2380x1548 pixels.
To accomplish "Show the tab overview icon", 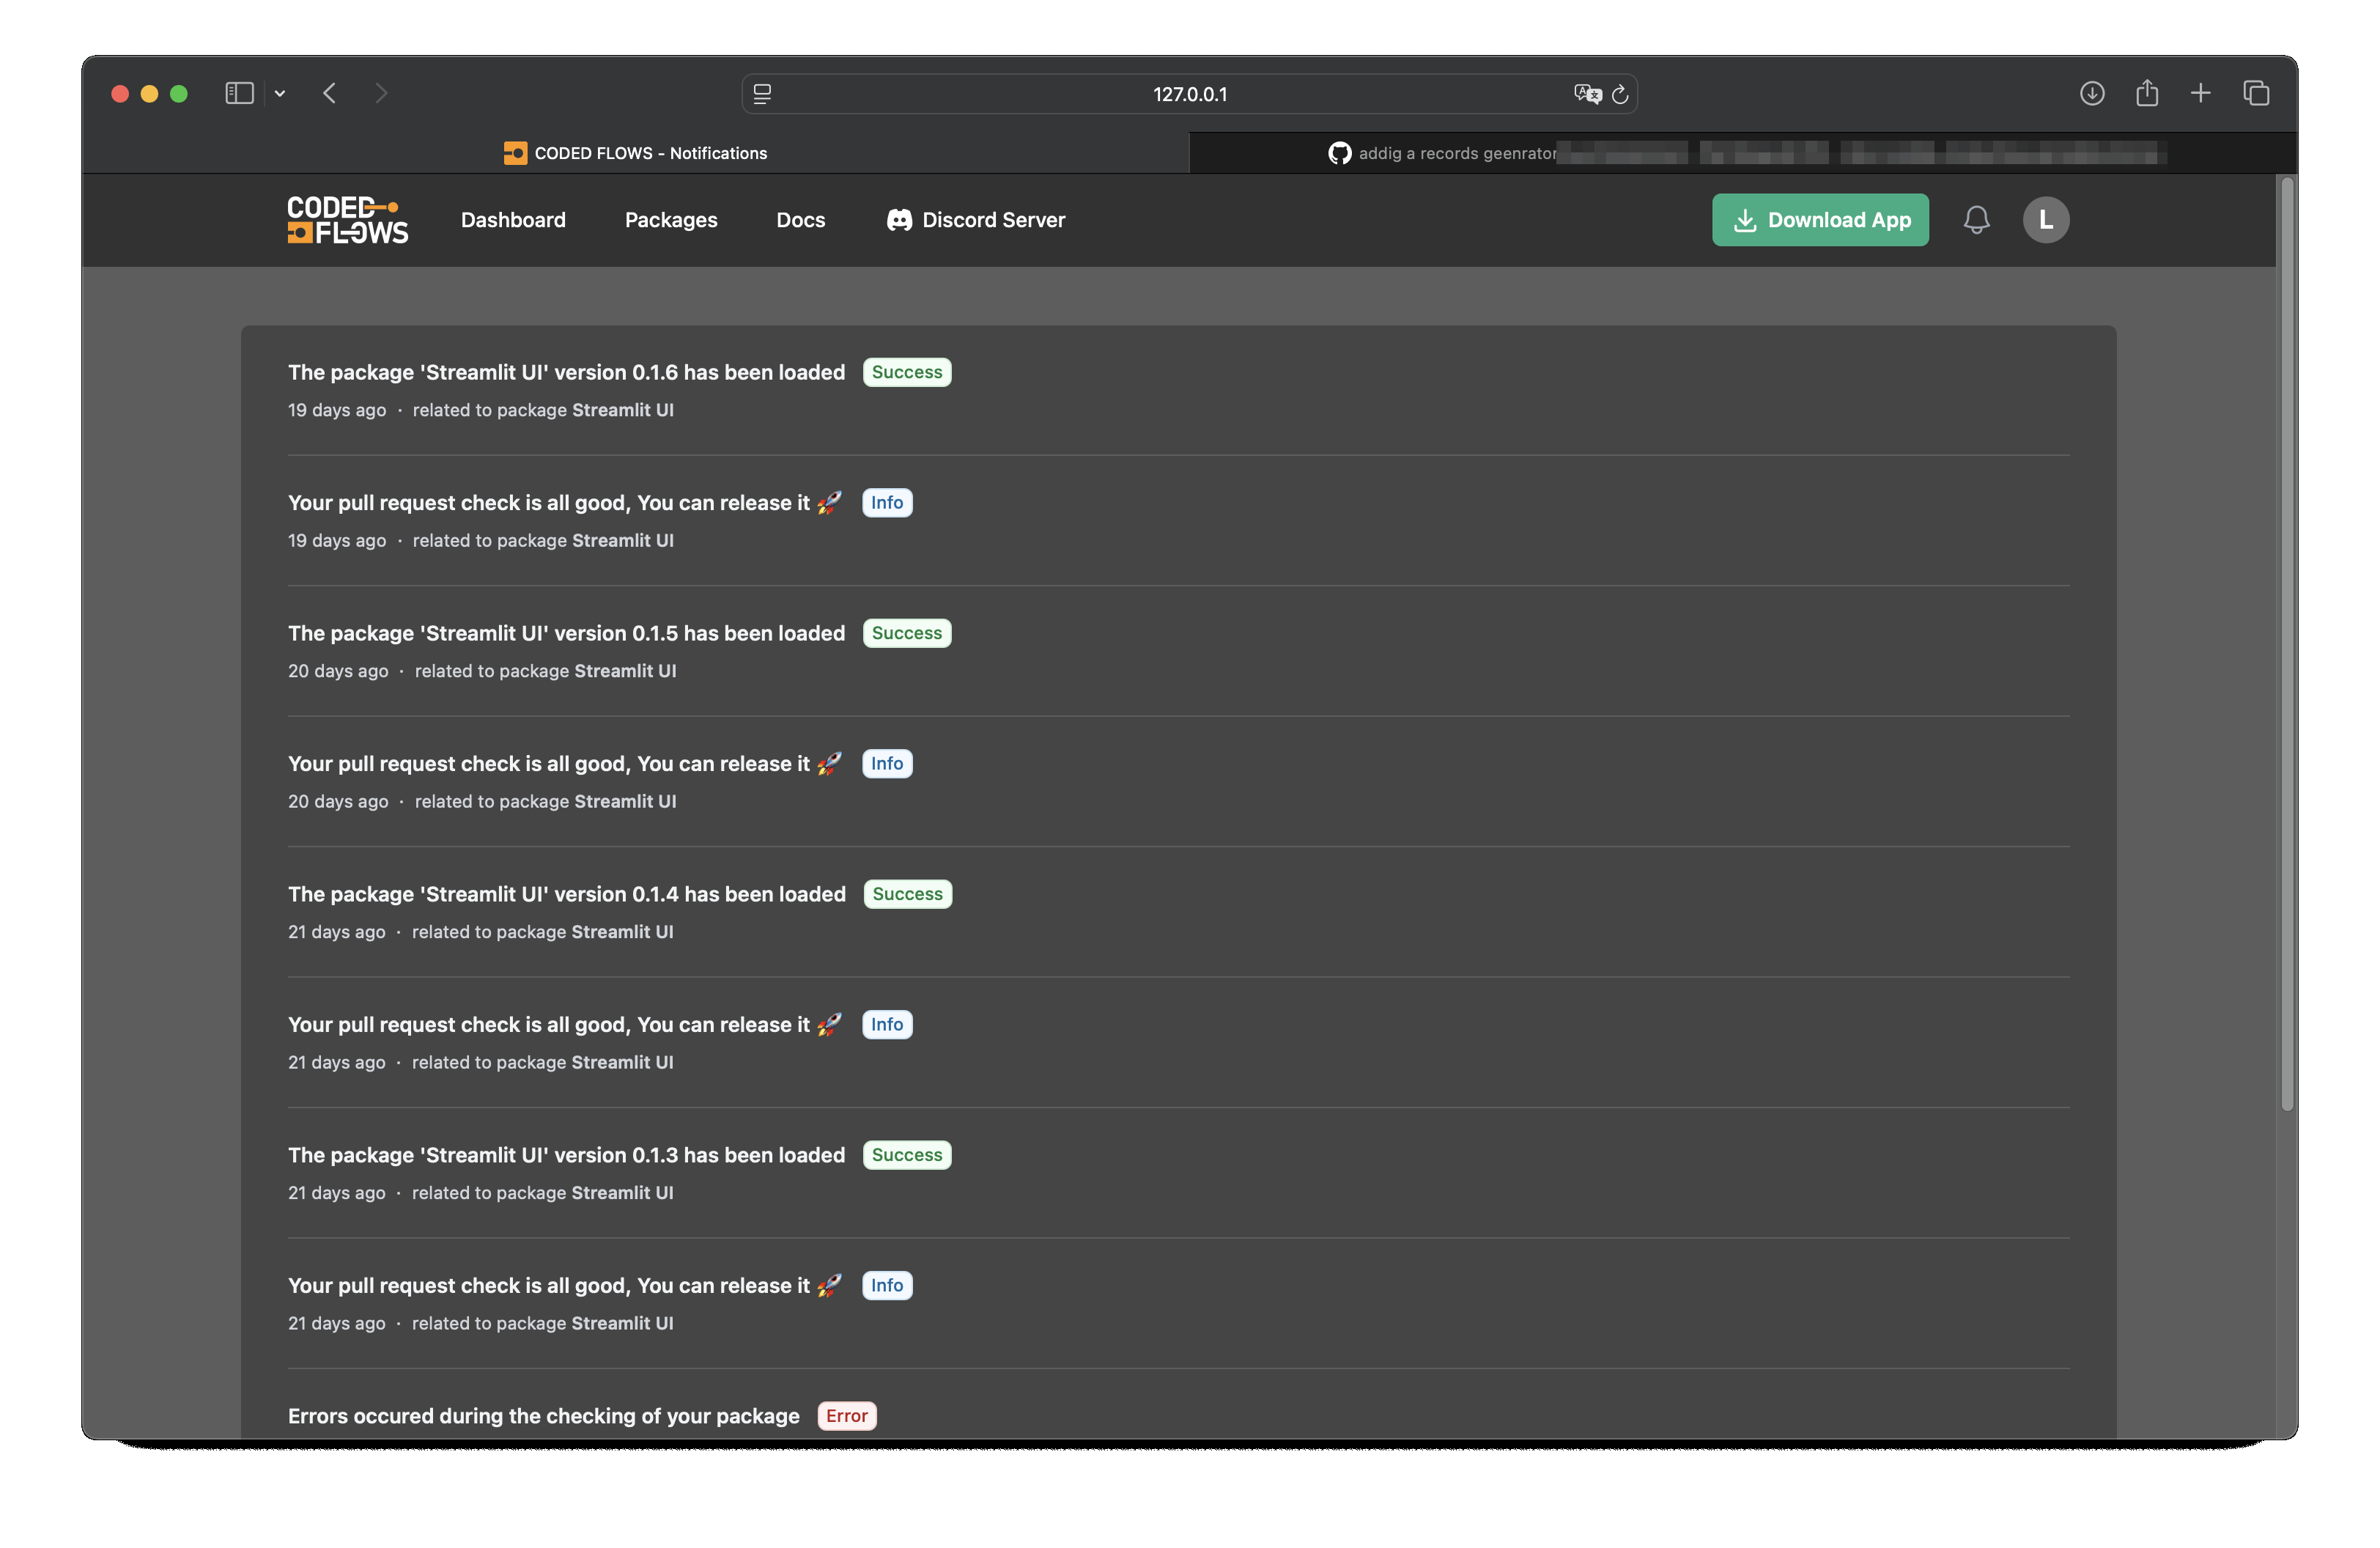I will coord(2256,93).
